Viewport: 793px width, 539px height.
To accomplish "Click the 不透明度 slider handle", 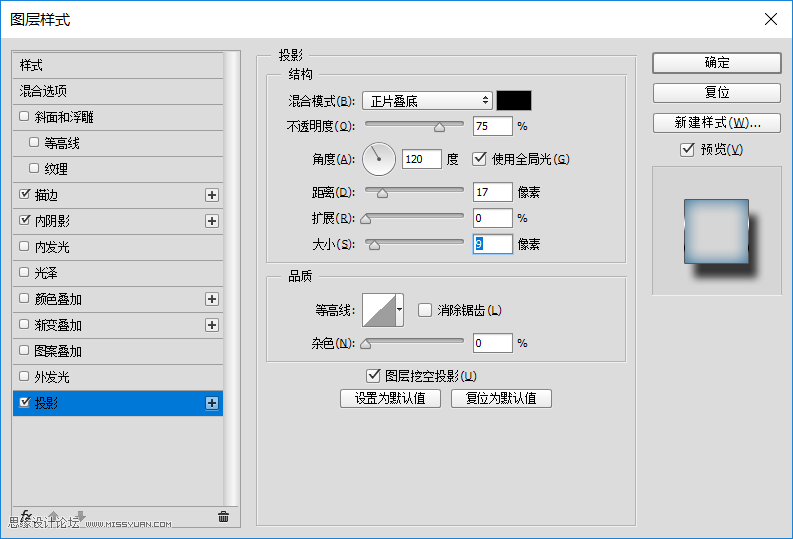I will pyautogui.click(x=439, y=127).
